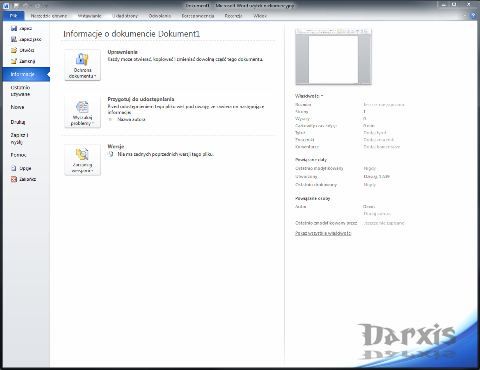Click the Ostatnio zmodyfikowane przez label
Viewport: 480px width, 370px height.
pos(326,223)
